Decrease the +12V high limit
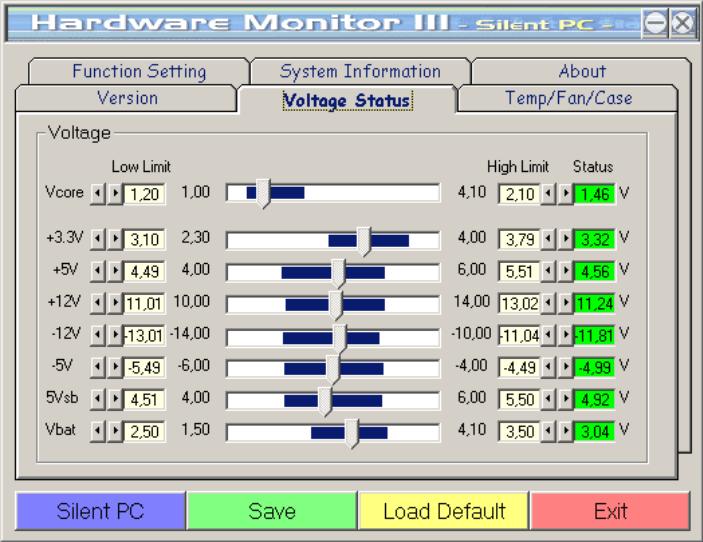This screenshot has height=542, width=703. tap(548, 304)
